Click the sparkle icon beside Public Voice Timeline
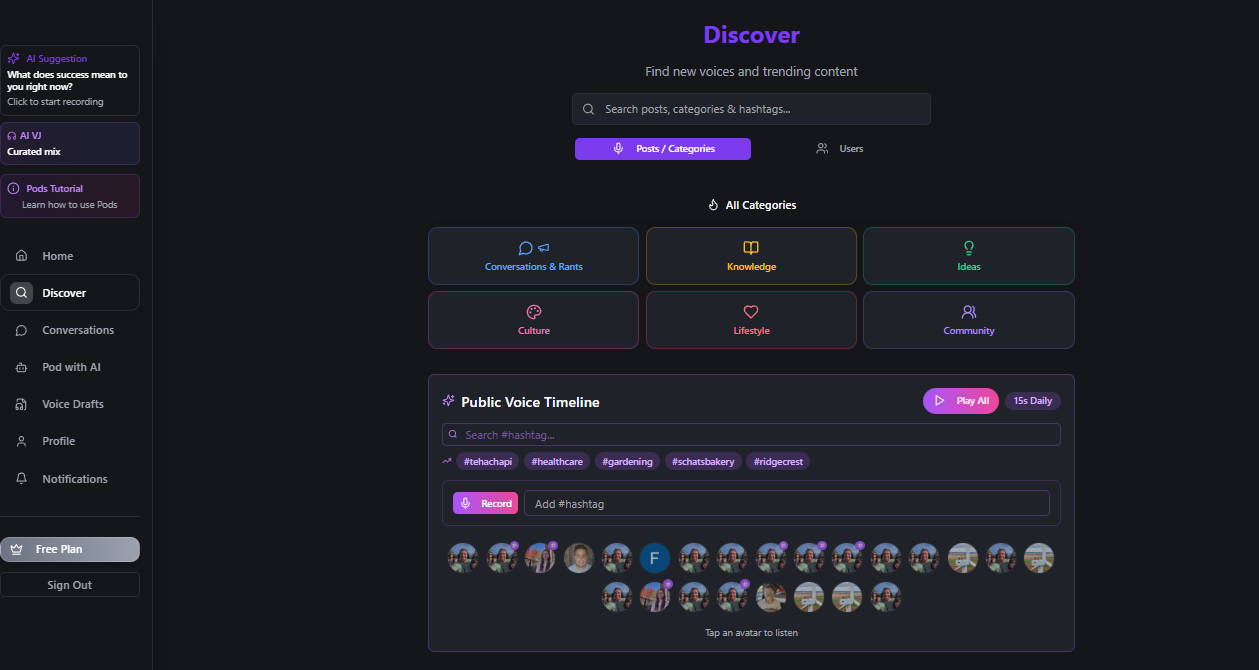The height and width of the screenshot is (670, 1259). (448, 401)
